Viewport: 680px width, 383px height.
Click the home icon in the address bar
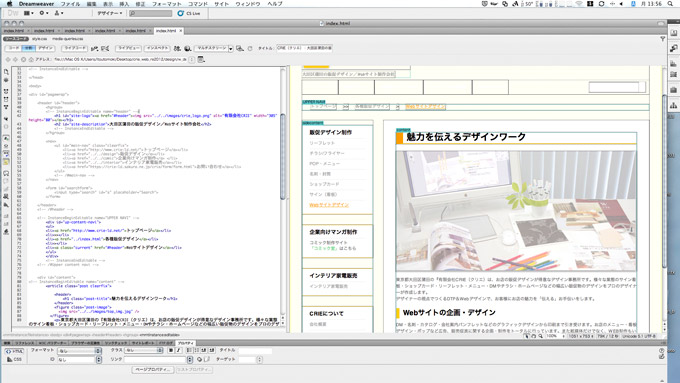(x=31, y=59)
